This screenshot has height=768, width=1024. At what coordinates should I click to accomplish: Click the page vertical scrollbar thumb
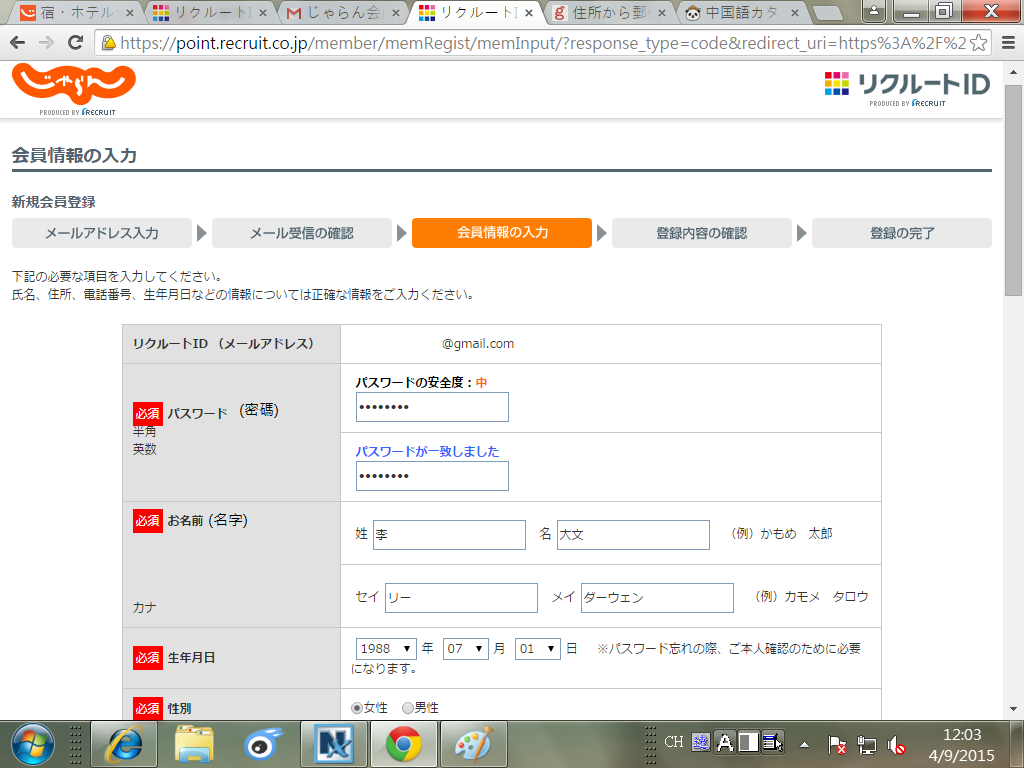click(x=1014, y=189)
